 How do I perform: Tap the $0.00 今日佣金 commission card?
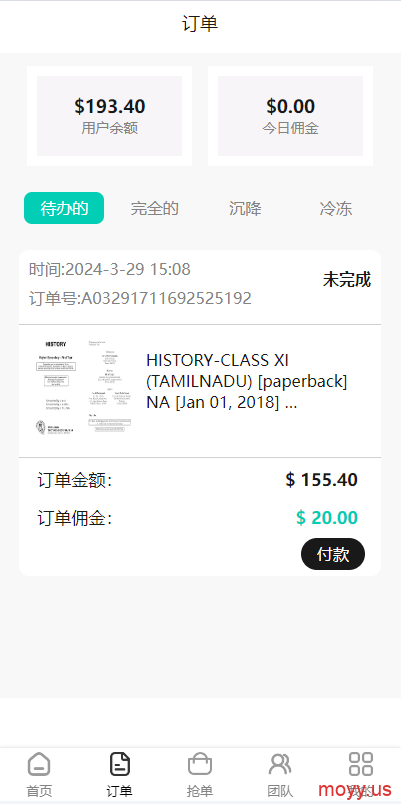pos(290,116)
